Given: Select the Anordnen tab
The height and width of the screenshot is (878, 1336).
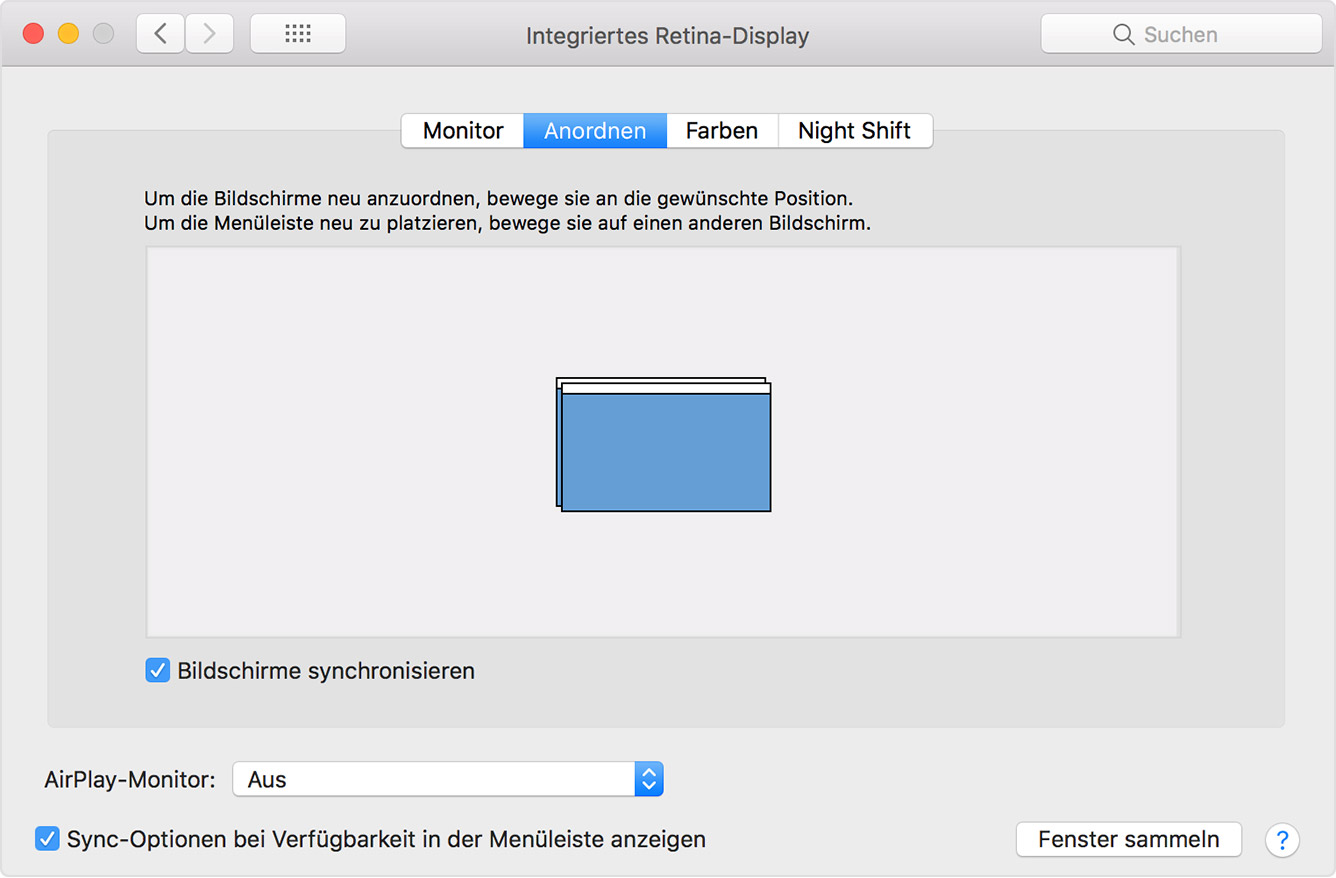Looking at the screenshot, I should click(595, 131).
